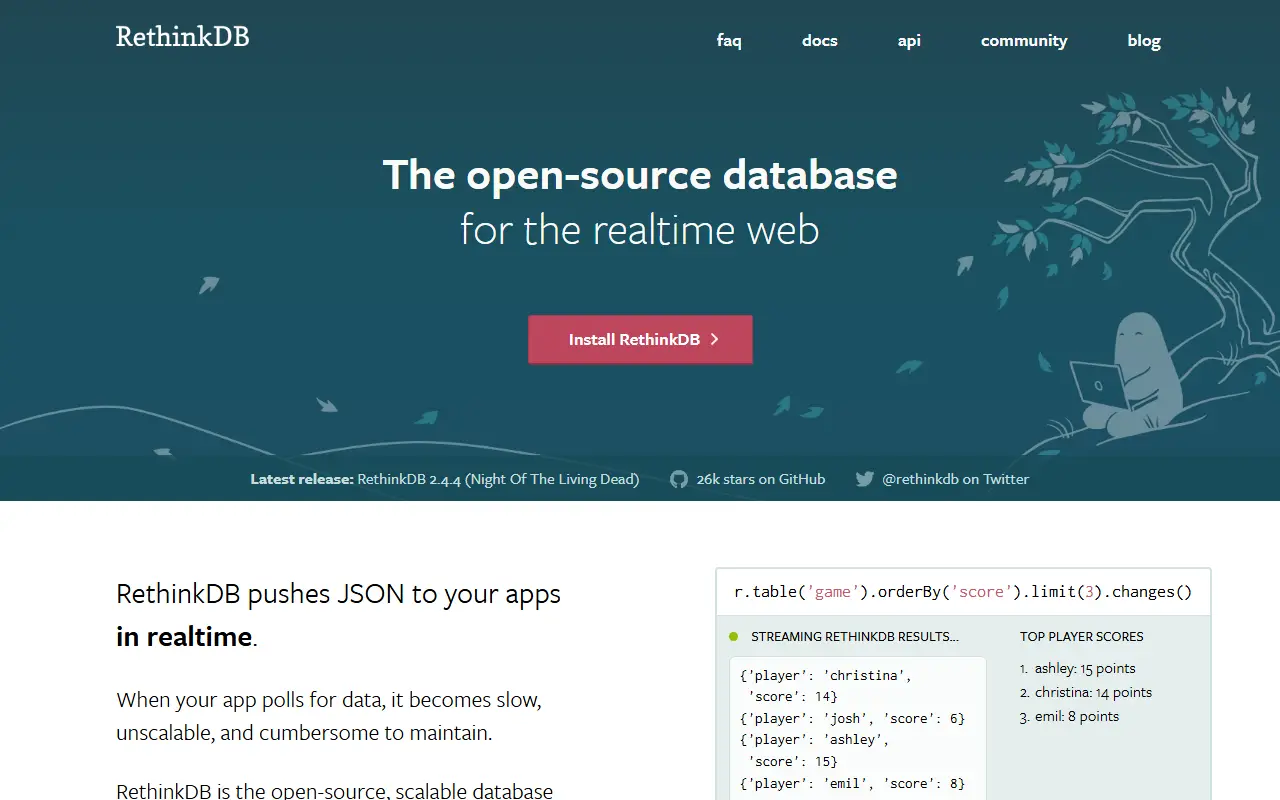Image resolution: width=1280 pixels, height=800 pixels.
Task: Click the query code r.table('game') box
Action: click(x=963, y=592)
